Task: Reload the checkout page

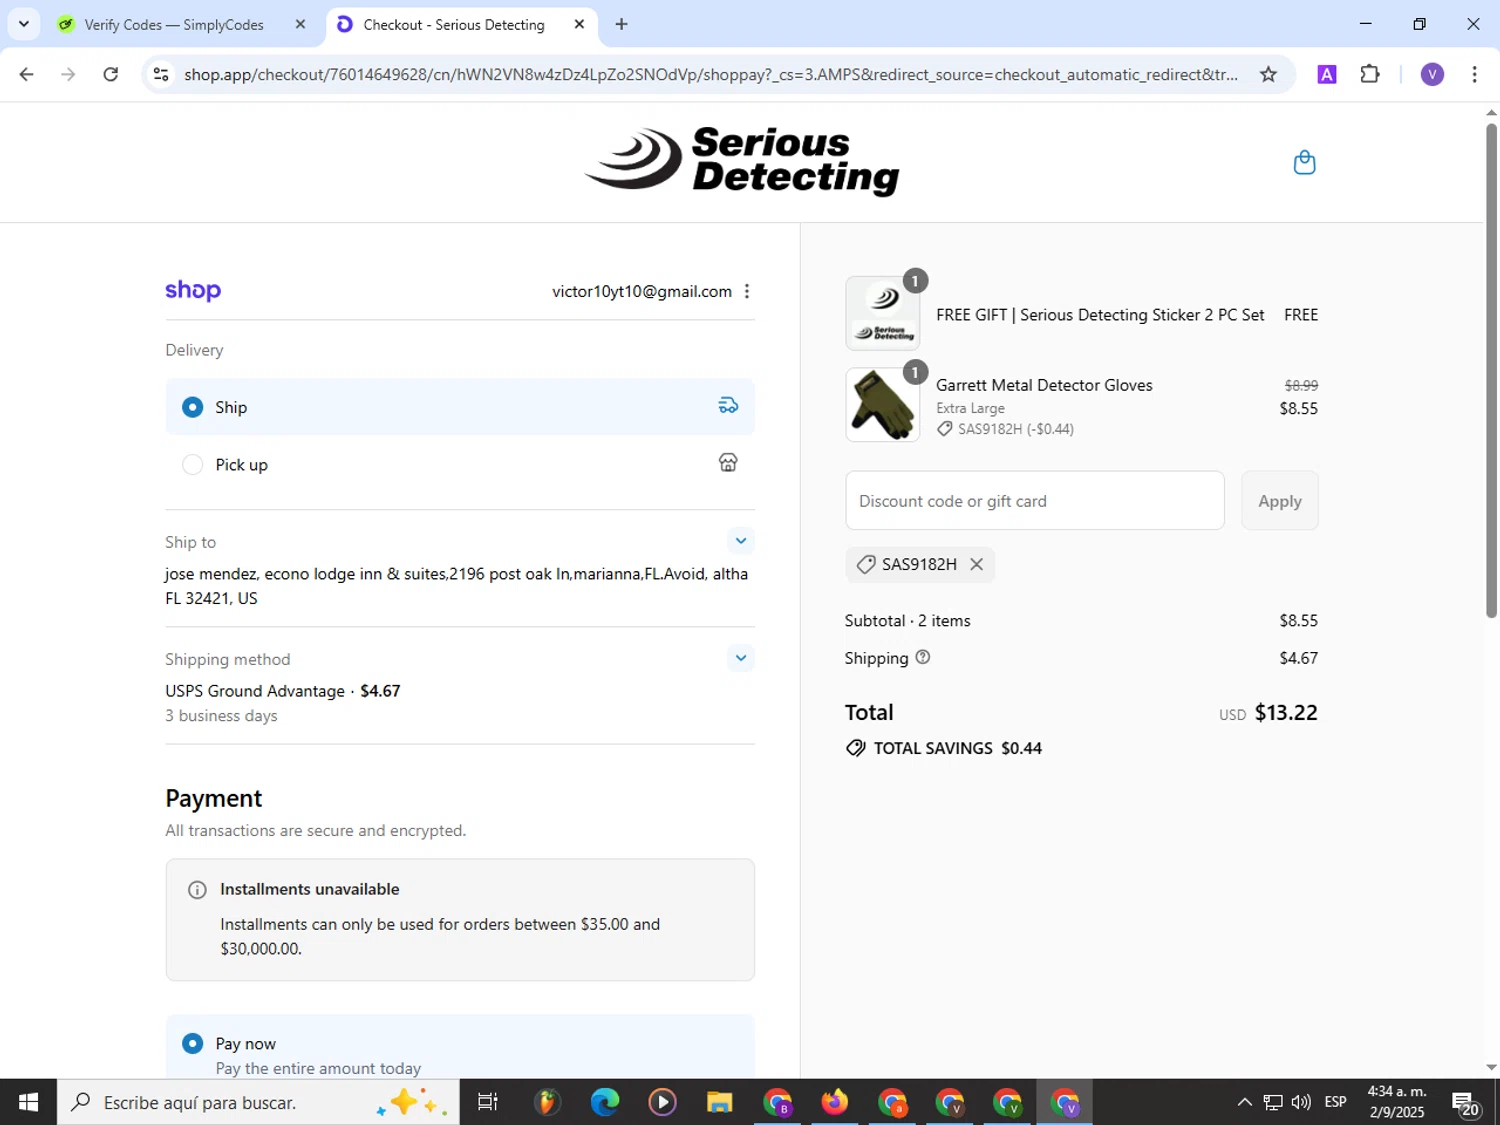Action: [x=111, y=74]
